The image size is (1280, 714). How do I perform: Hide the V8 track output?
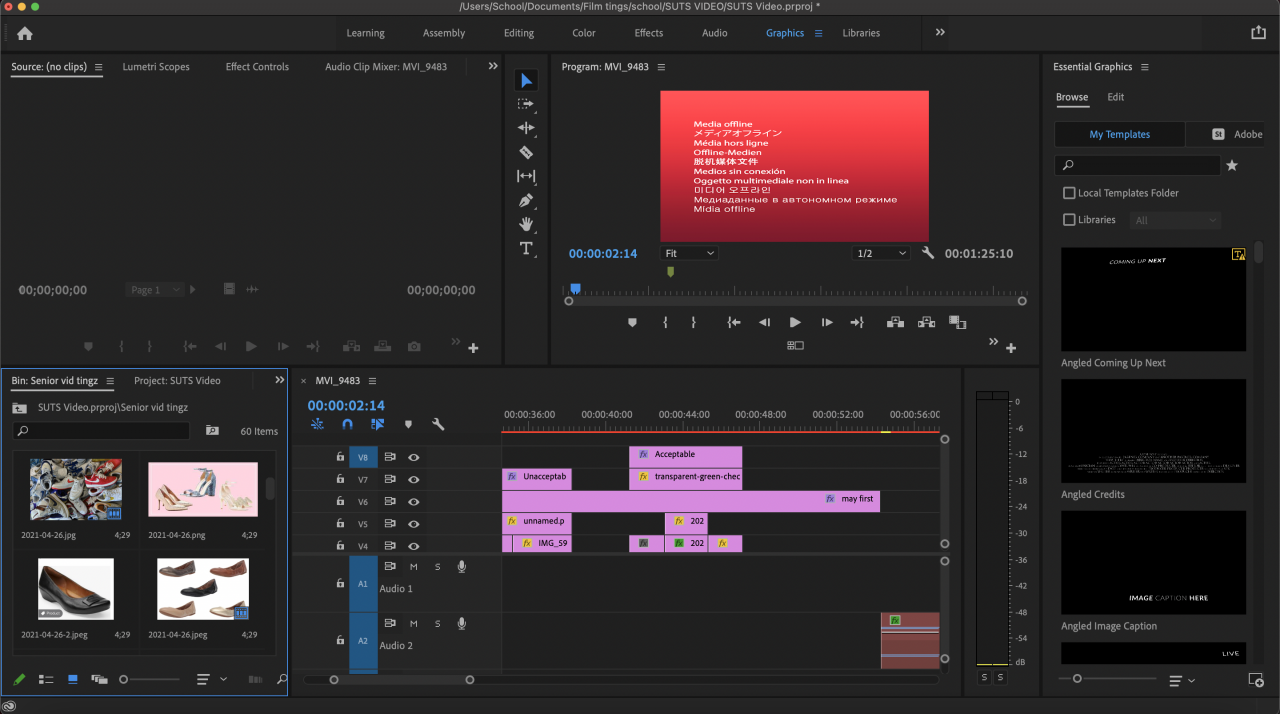413,457
